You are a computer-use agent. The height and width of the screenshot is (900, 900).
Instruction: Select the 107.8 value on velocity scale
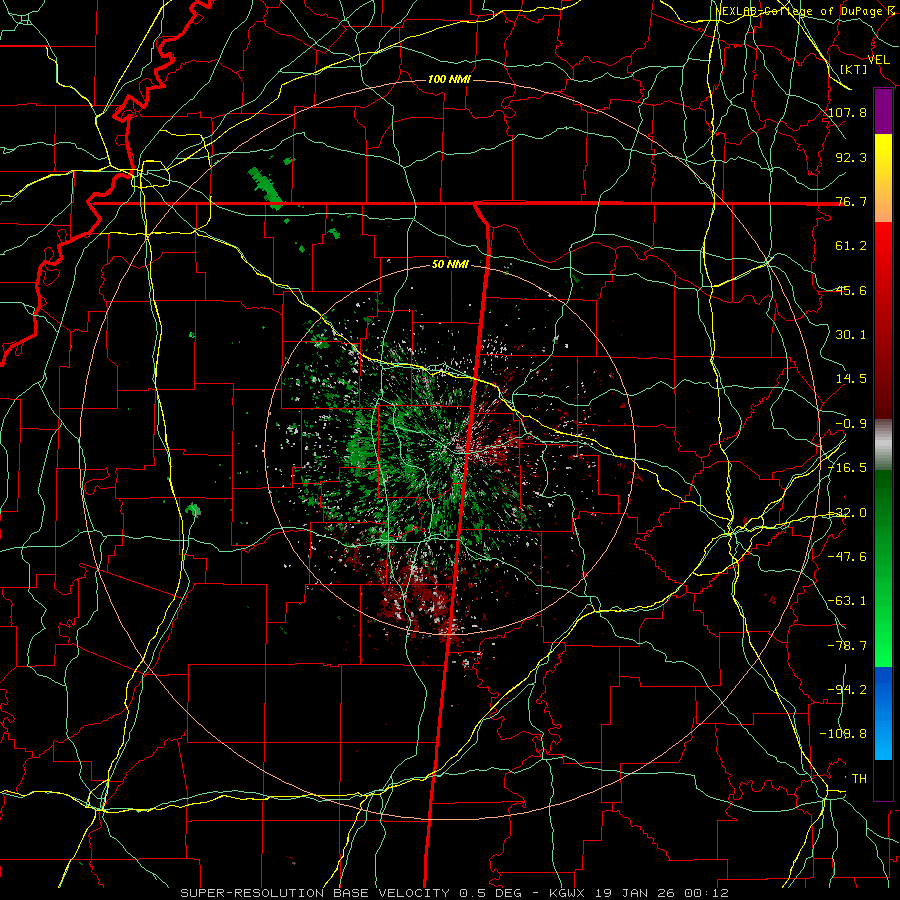point(848,112)
